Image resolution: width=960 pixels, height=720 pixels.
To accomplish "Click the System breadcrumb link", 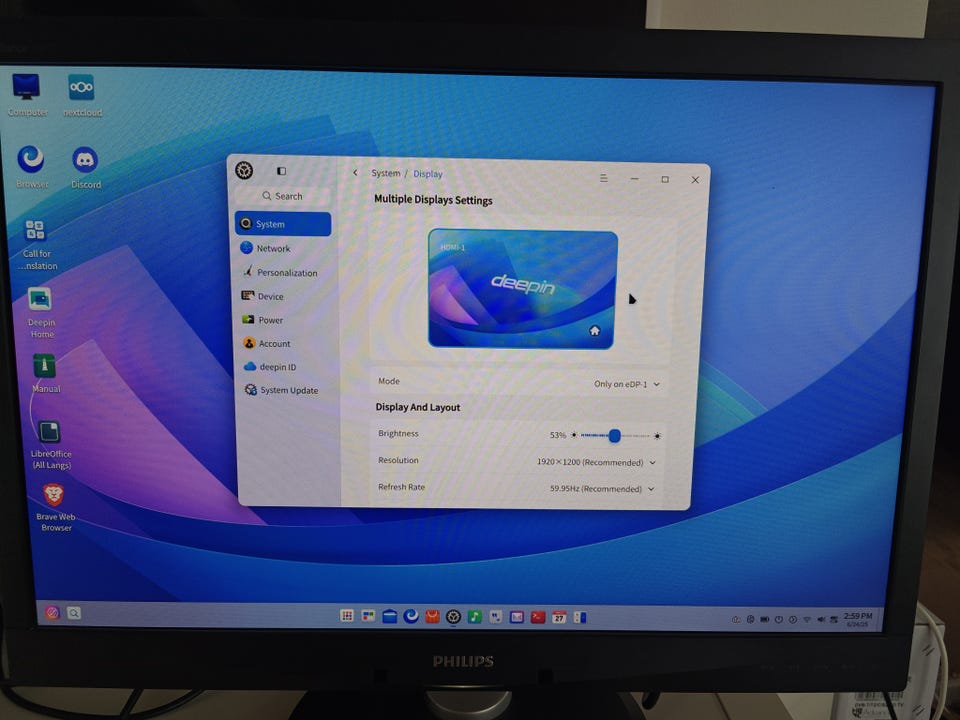I will 386,173.
